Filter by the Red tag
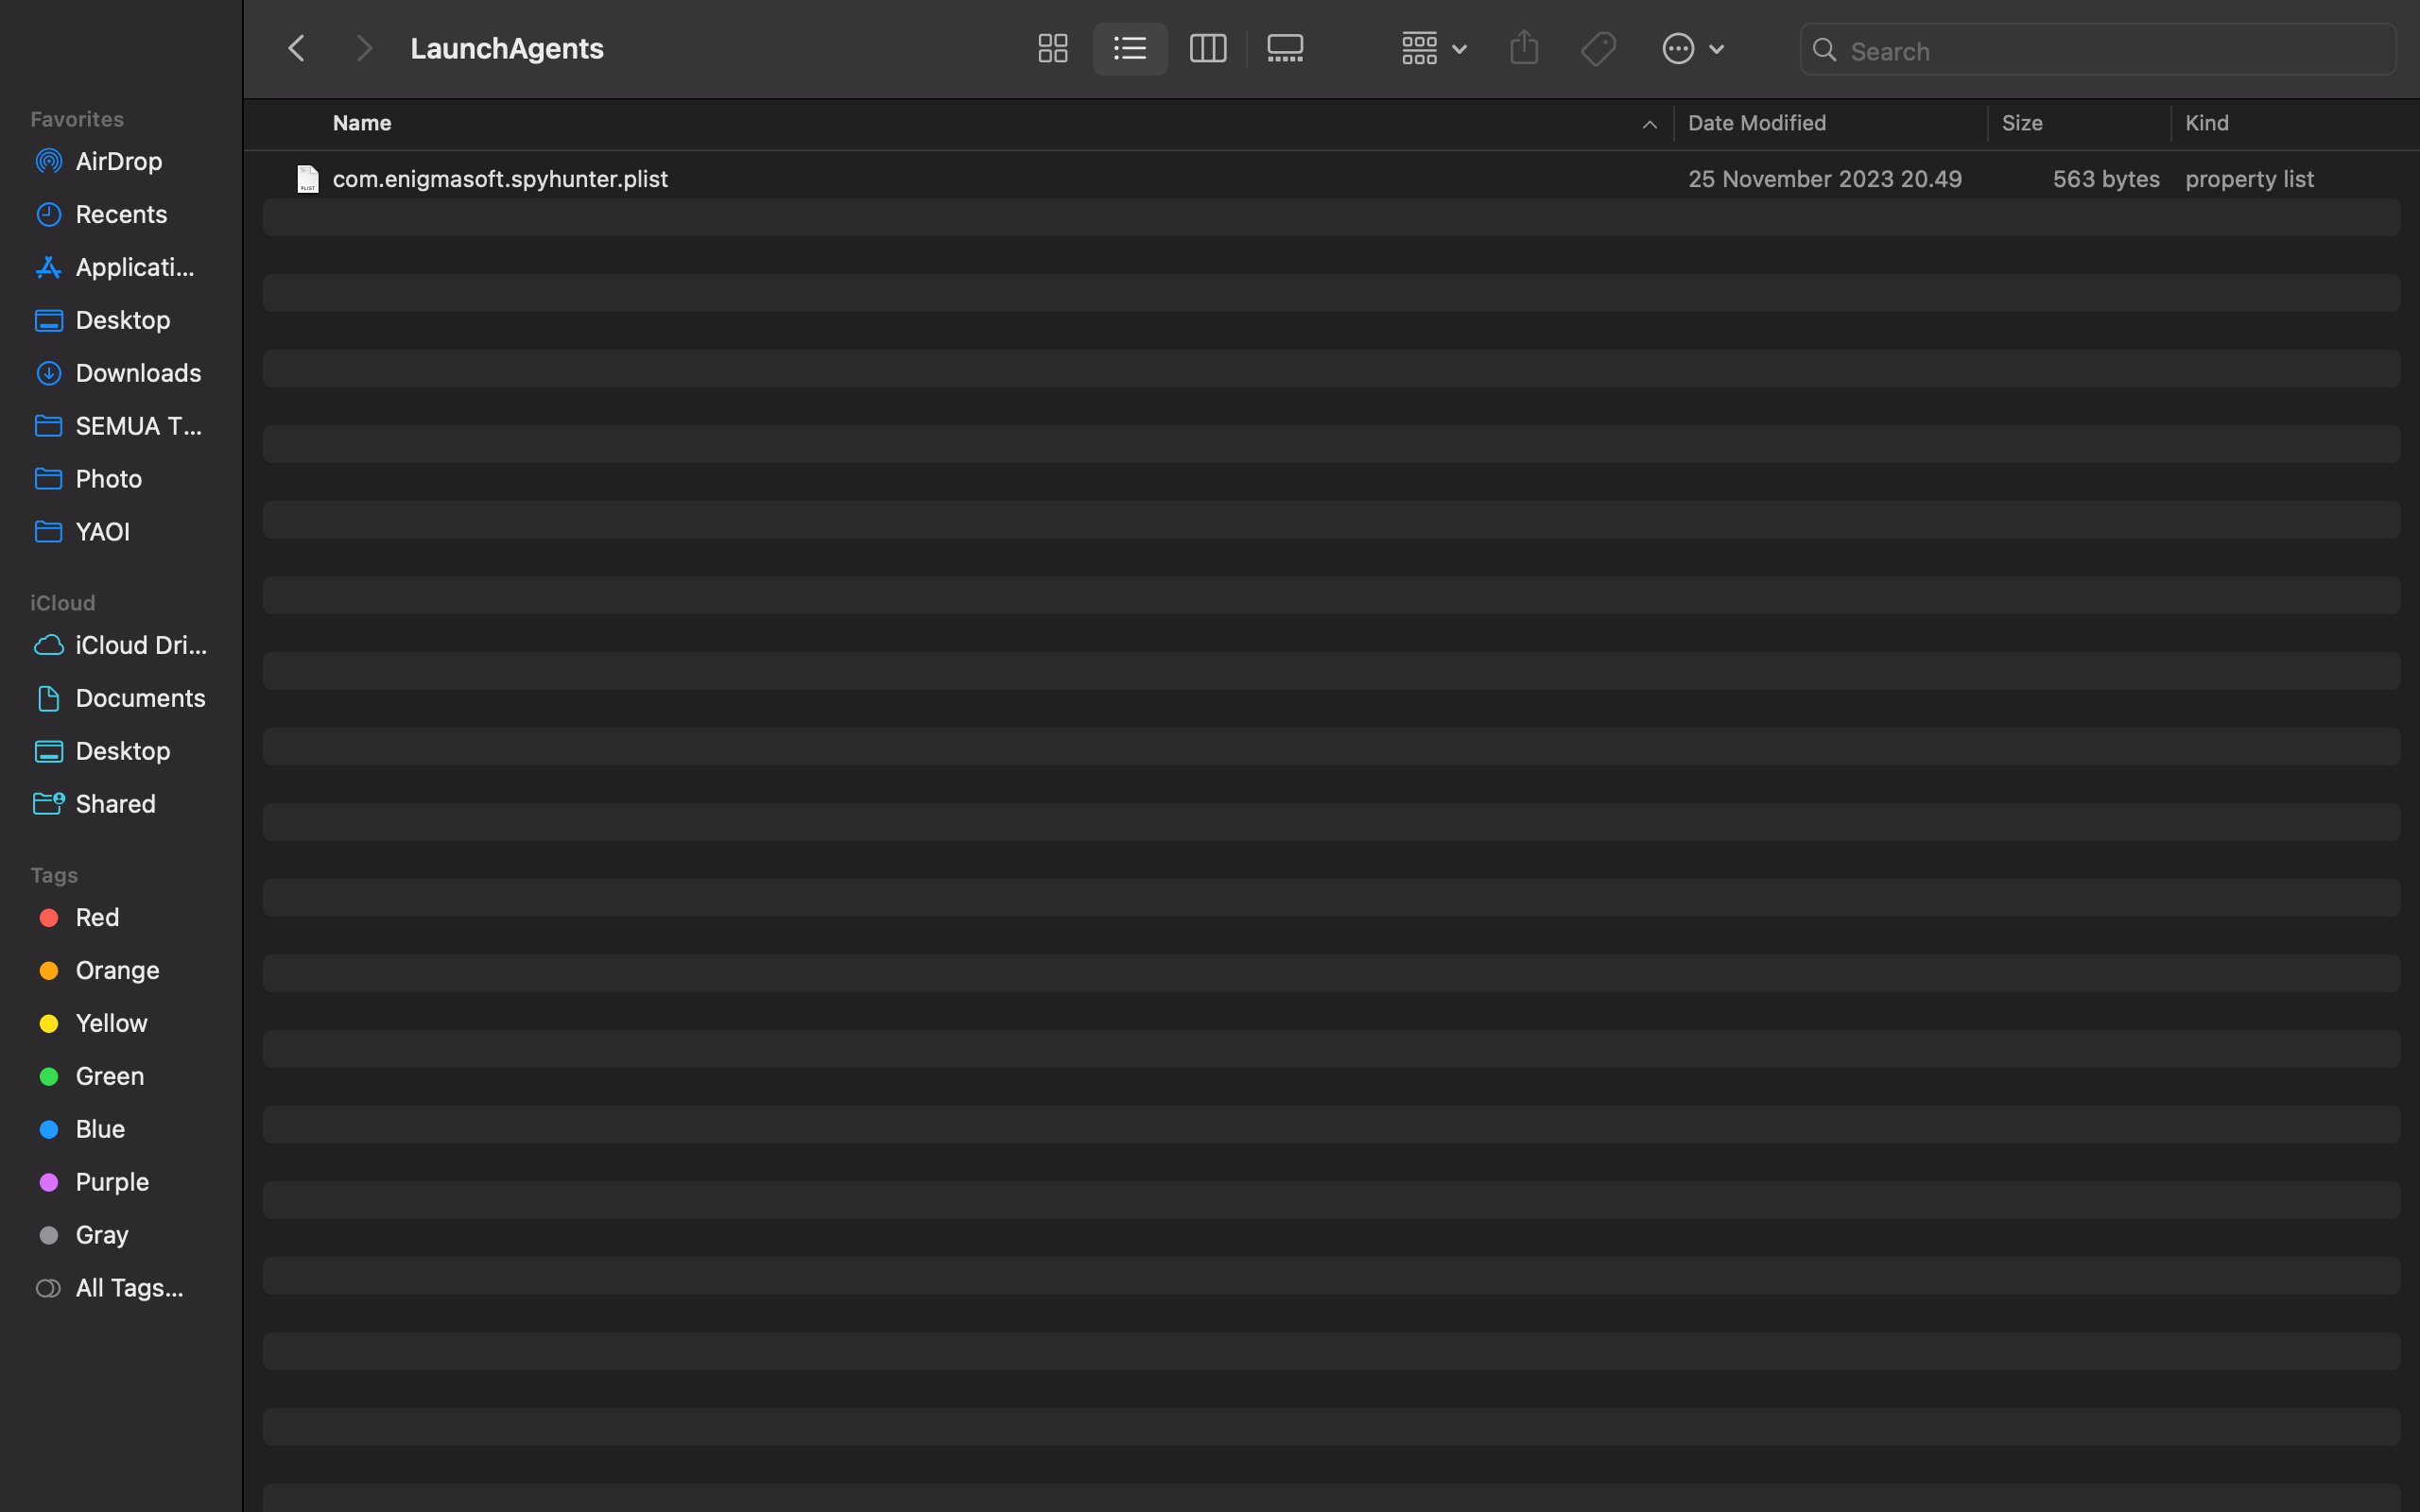 point(97,917)
